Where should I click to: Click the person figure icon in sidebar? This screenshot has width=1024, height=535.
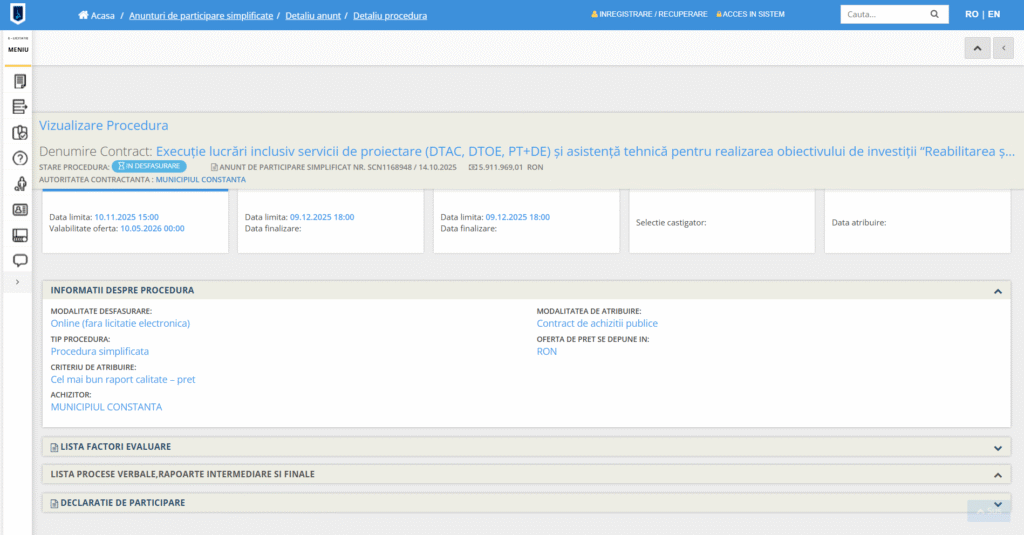(x=19, y=184)
